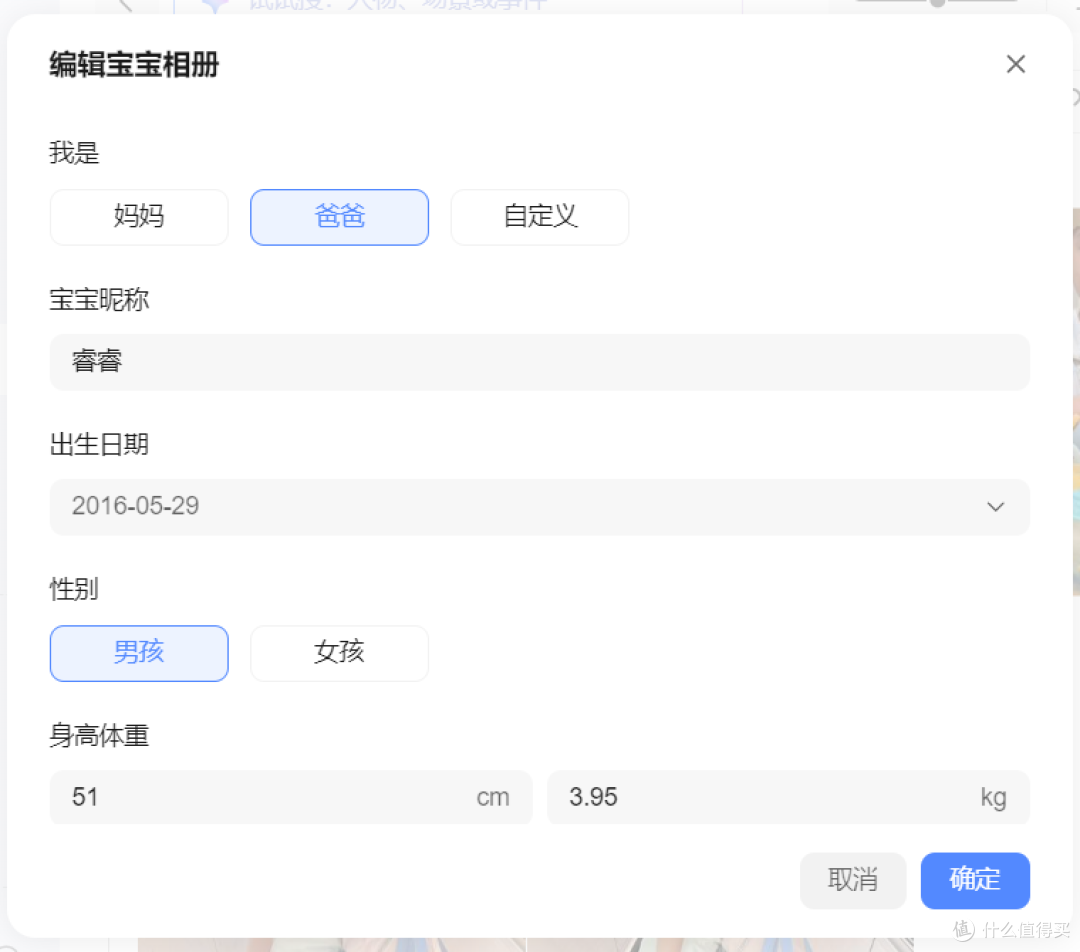Confirm with the 确定 button
Screen dimensions: 1080x952
click(975, 880)
